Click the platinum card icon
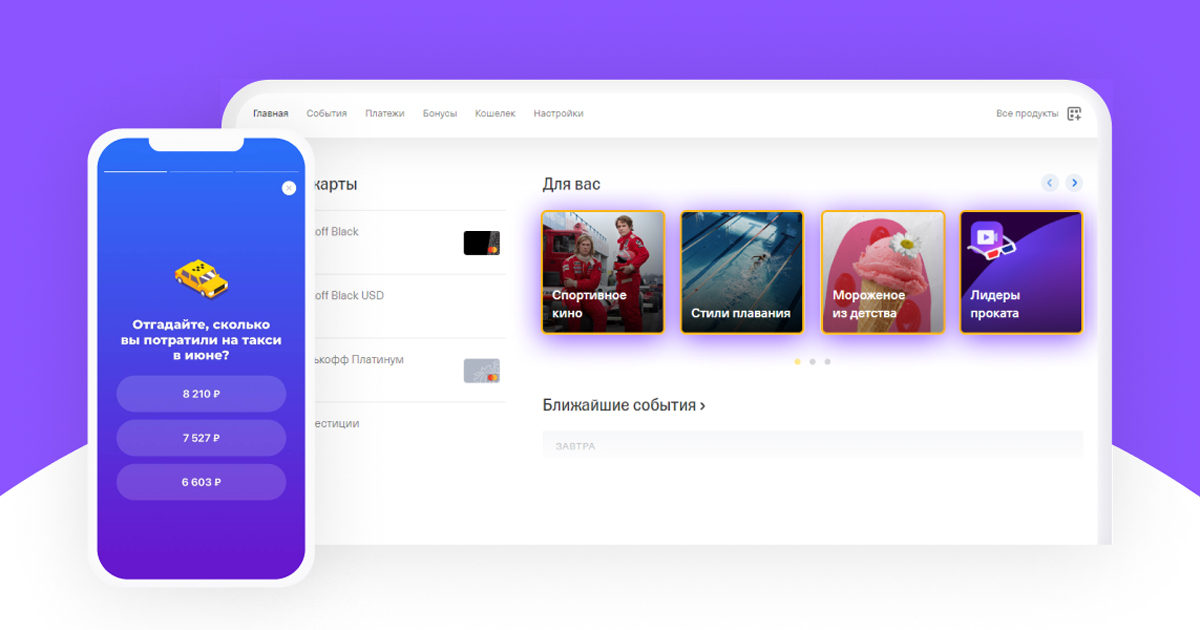Screen dimensions: 1200x630 [x=481, y=371]
